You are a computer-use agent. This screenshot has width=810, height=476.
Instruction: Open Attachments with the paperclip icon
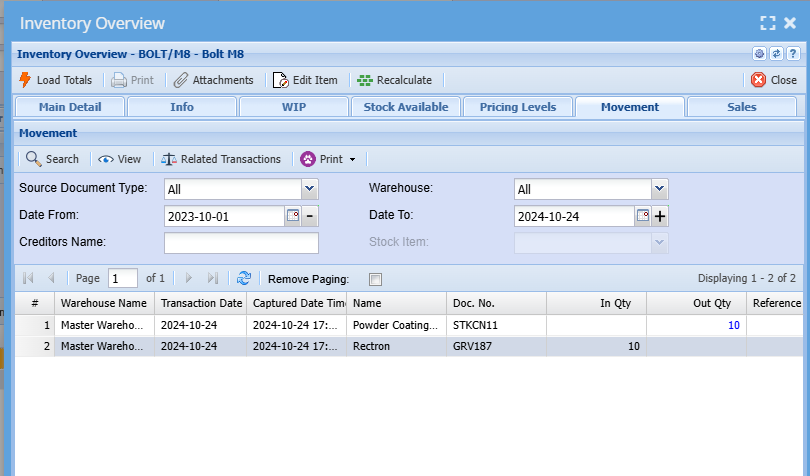pyautogui.click(x=180, y=80)
